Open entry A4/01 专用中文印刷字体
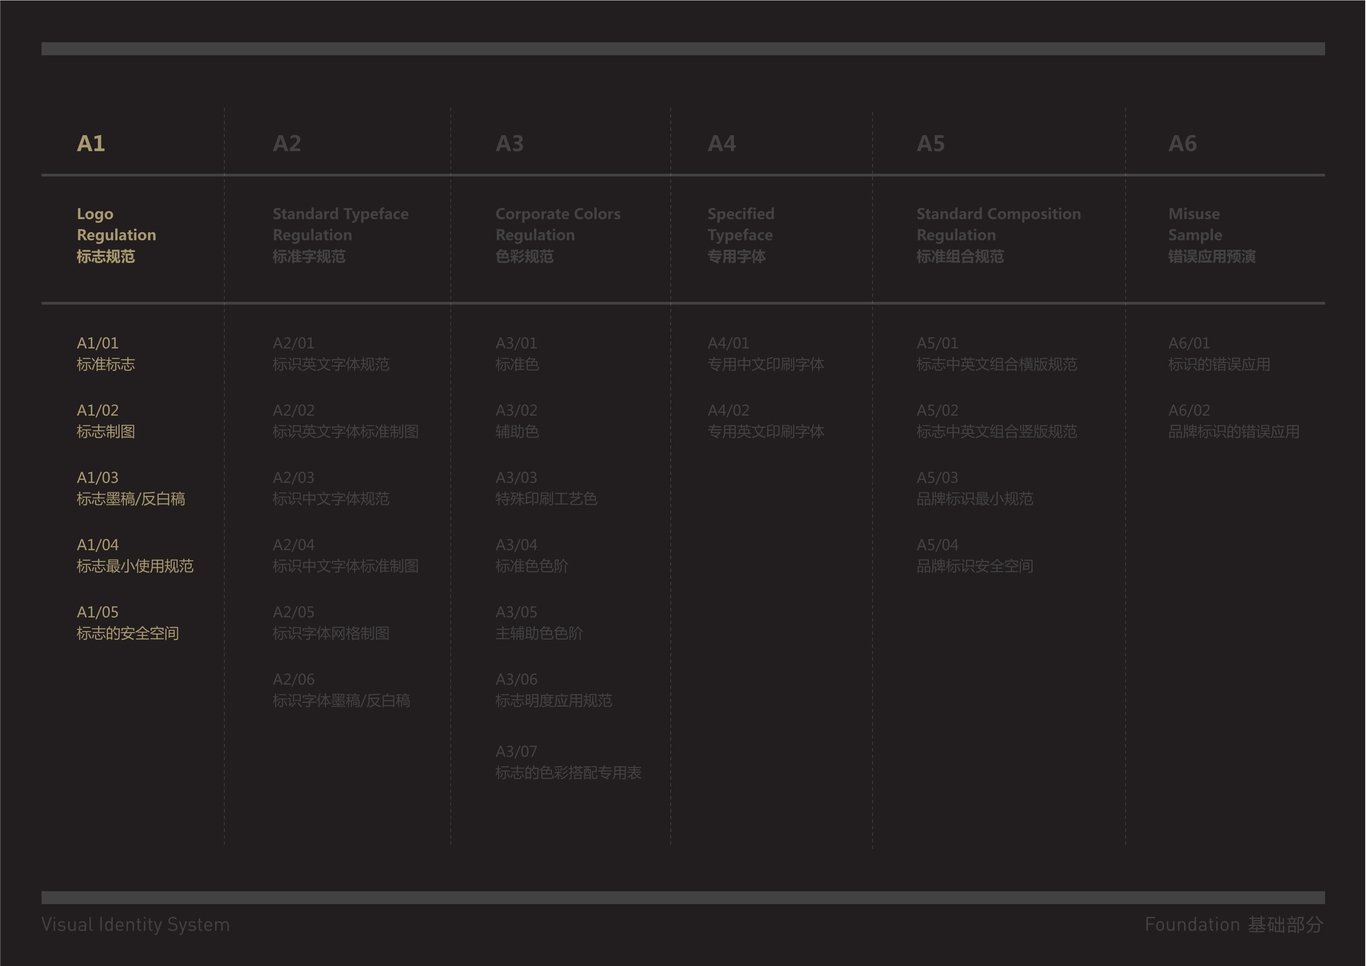 point(766,354)
